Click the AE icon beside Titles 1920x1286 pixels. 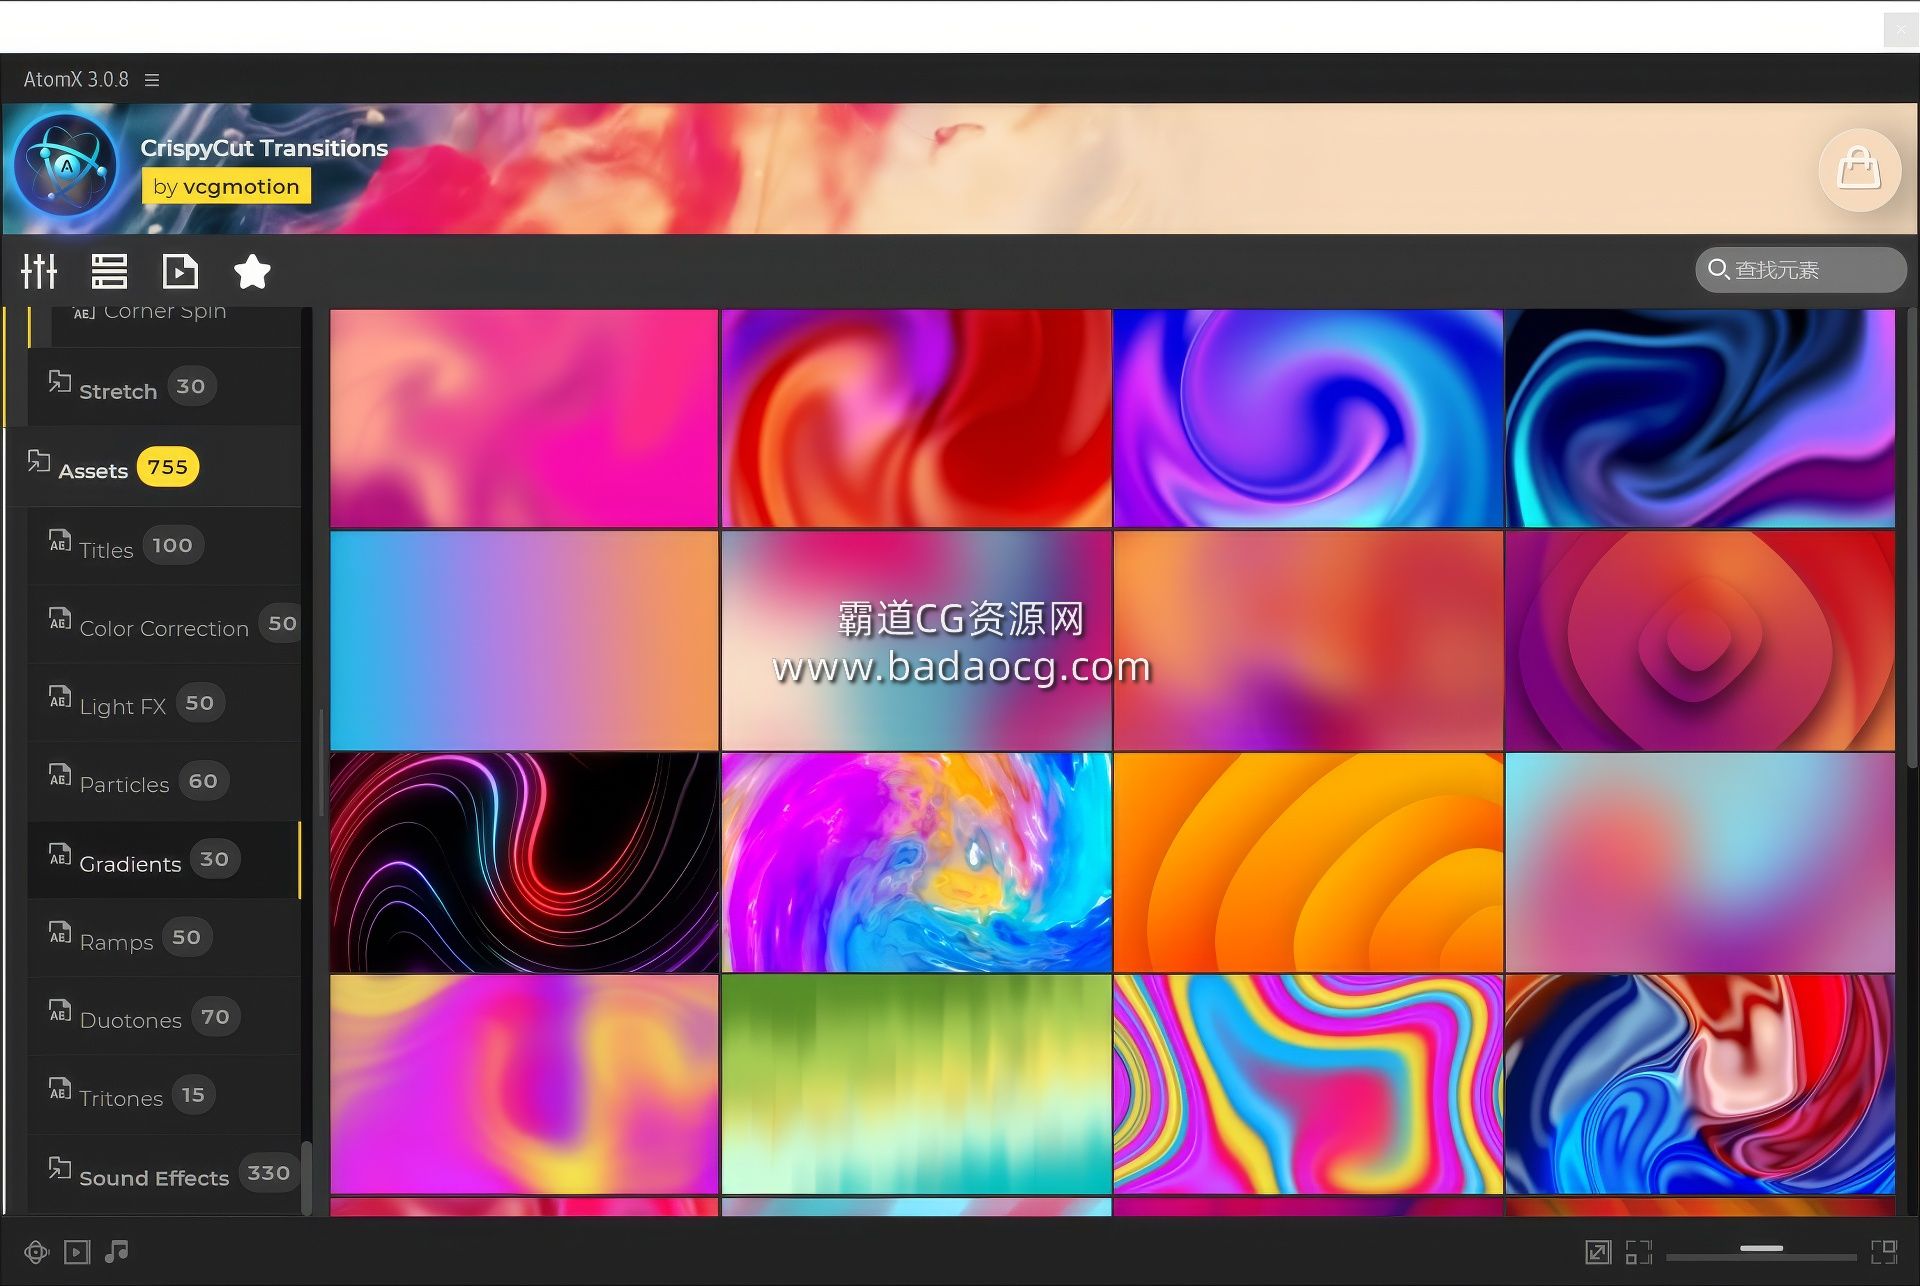[x=60, y=540]
